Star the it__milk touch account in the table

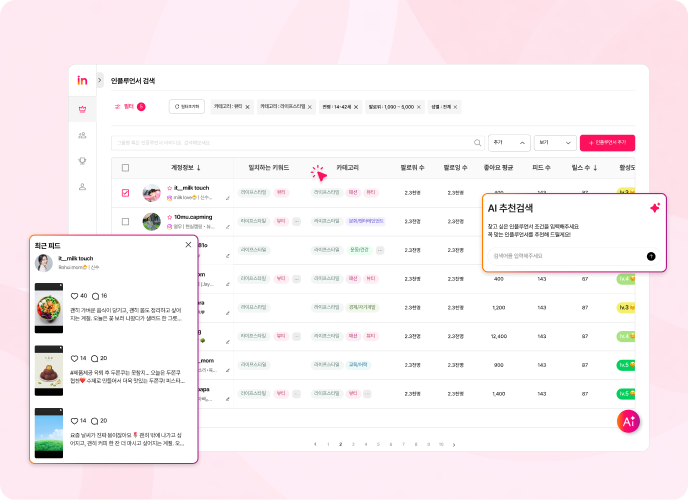pyautogui.click(x=169, y=188)
